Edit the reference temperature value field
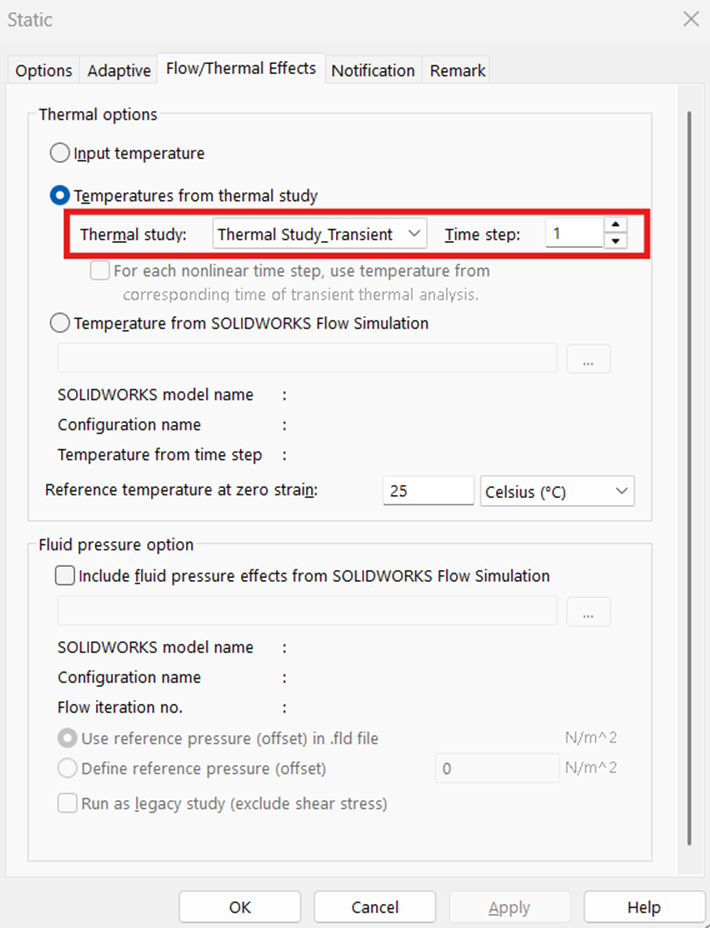Image resolution: width=710 pixels, height=928 pixels. (427, 490)
